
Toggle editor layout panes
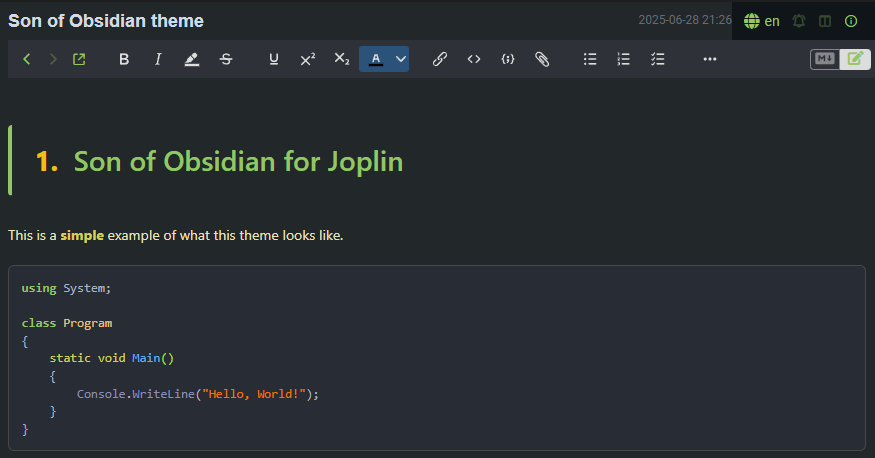(x=825, y=21)
